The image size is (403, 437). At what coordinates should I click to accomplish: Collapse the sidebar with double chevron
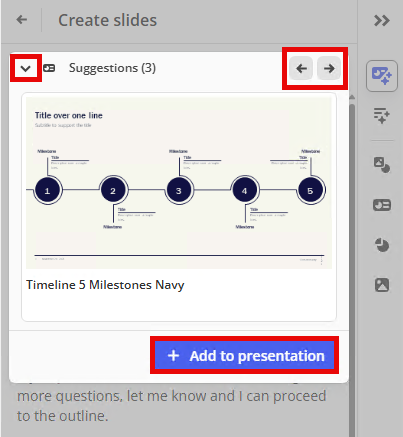click(382, 21)
